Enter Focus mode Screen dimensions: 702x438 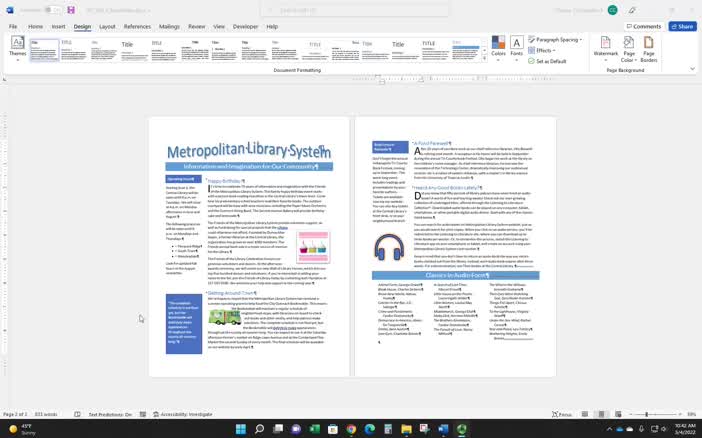(562, 414)
